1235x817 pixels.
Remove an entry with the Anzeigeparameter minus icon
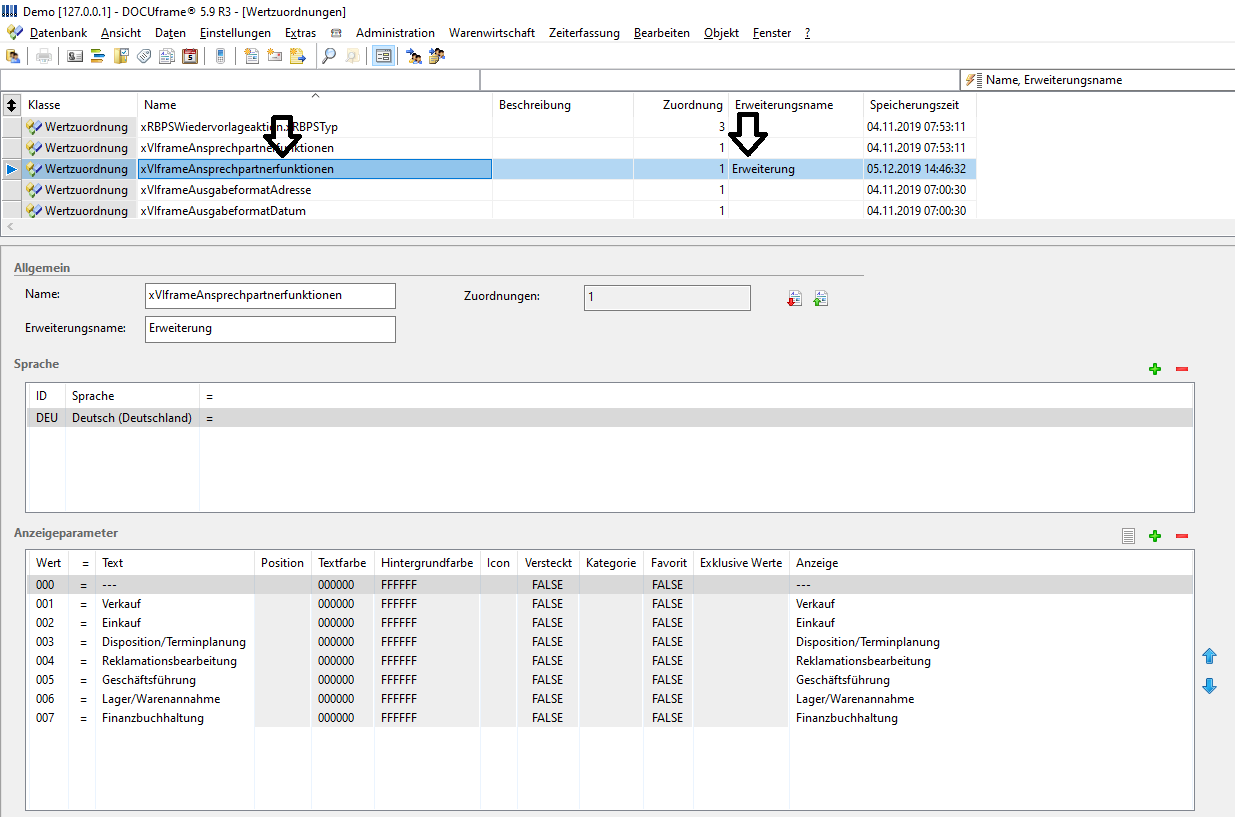click(x=1182, y=536)
